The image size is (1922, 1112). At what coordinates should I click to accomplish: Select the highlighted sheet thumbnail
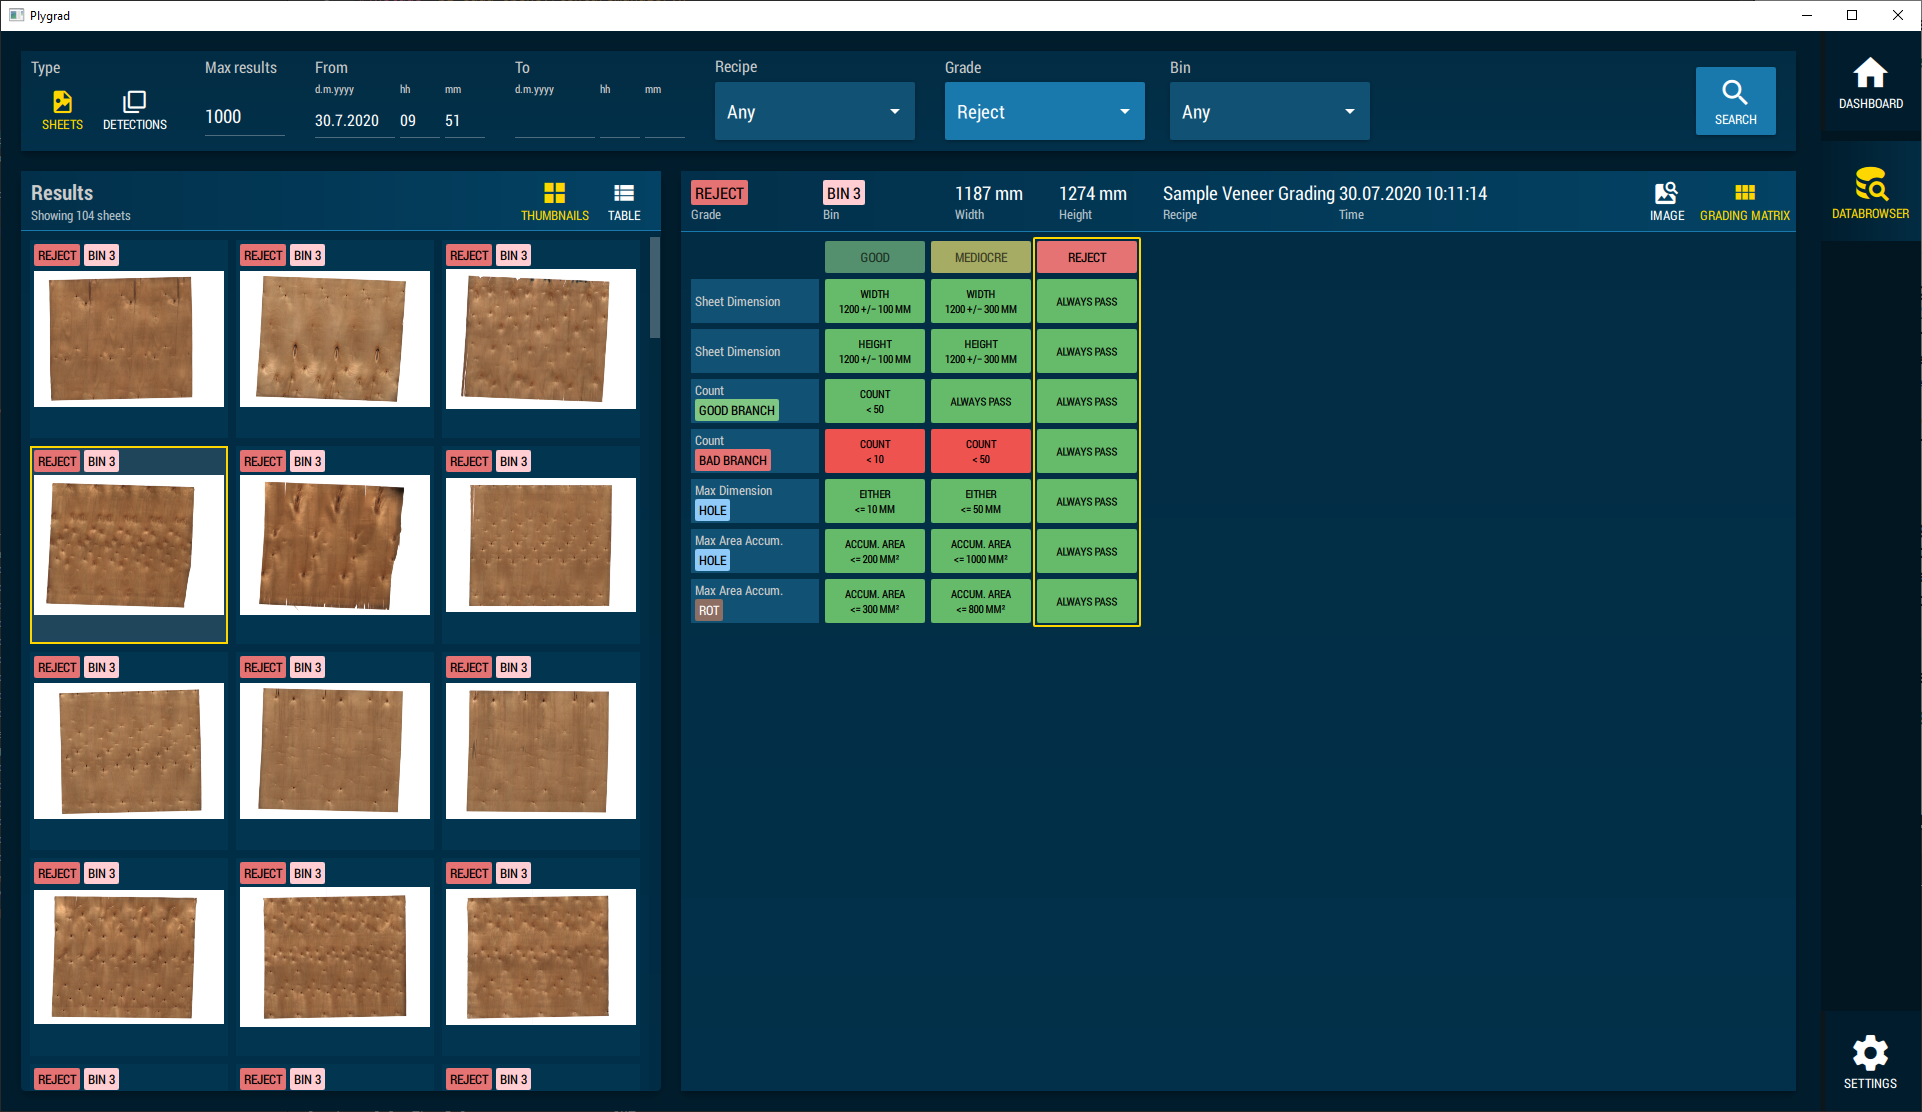129,545
